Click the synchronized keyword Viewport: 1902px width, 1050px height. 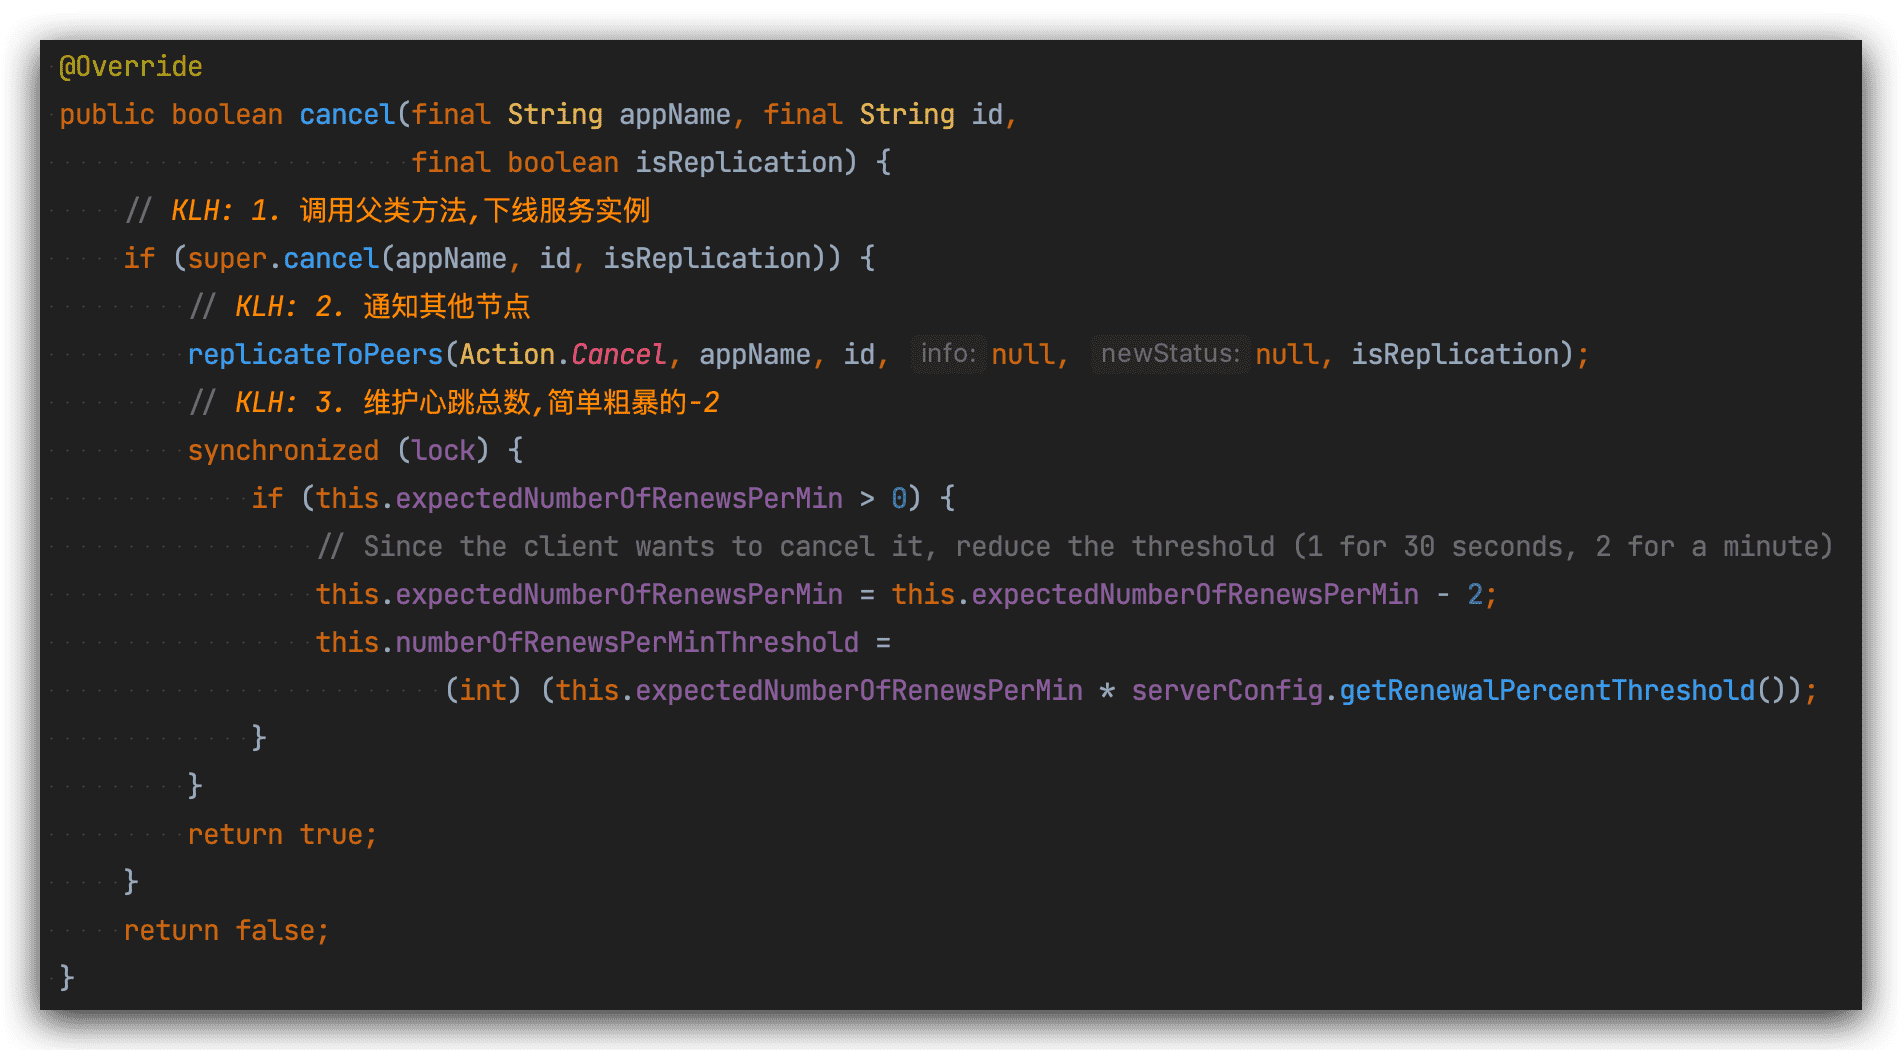click(283, 451)
